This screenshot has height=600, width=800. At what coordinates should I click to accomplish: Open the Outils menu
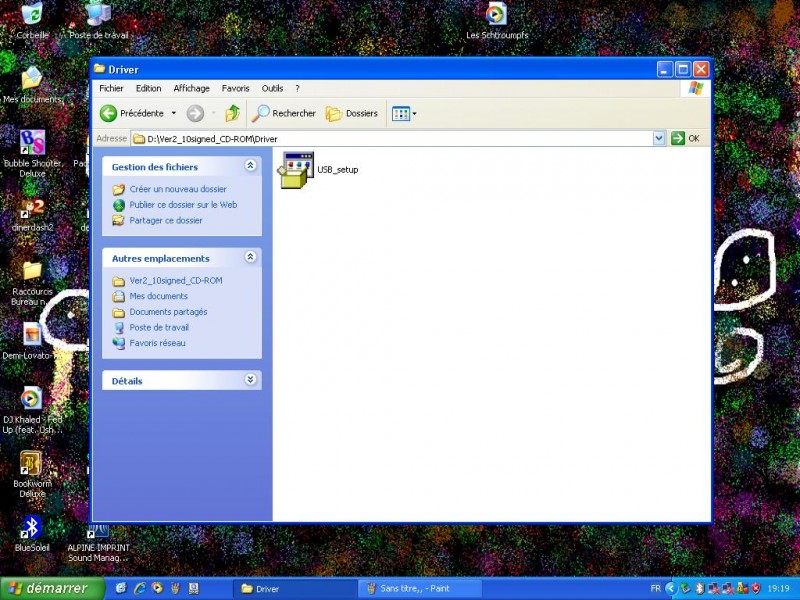click(272, 88)
